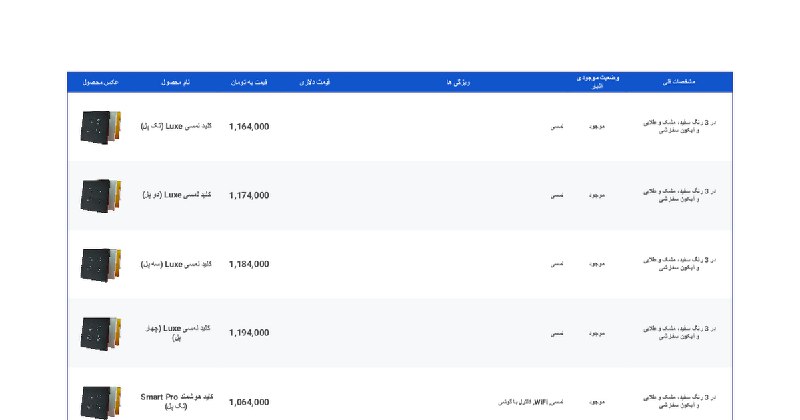Image resolution: width=800 pixels, height=420 pixels.
Task: Select the Luxe (چهار پل) product name
Action: (x=176, y=333)
